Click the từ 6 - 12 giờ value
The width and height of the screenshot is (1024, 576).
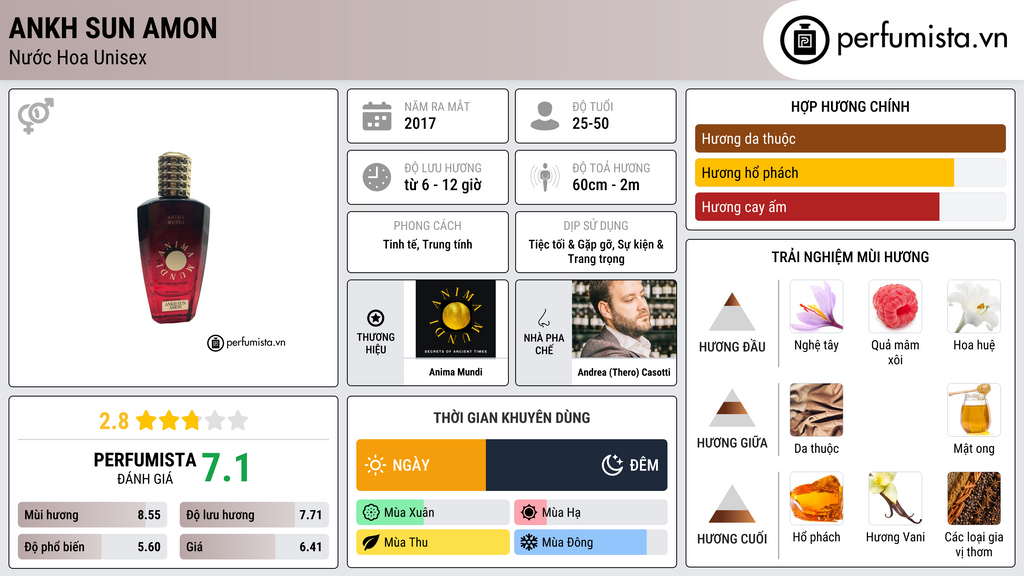pos(443,185)
